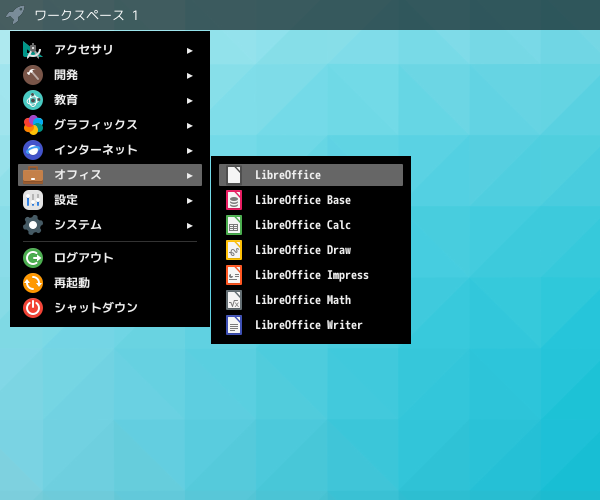Expand the 教育 submenu arrow
This screenshot has height=500, width=600.
coord(189,101)
